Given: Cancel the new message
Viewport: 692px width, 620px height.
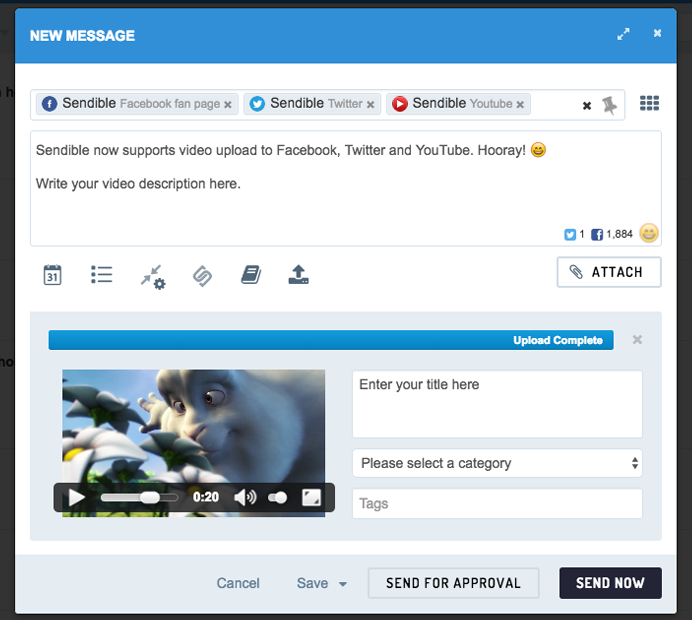Looking at the screenshot, I should click(x=238, y=583).
